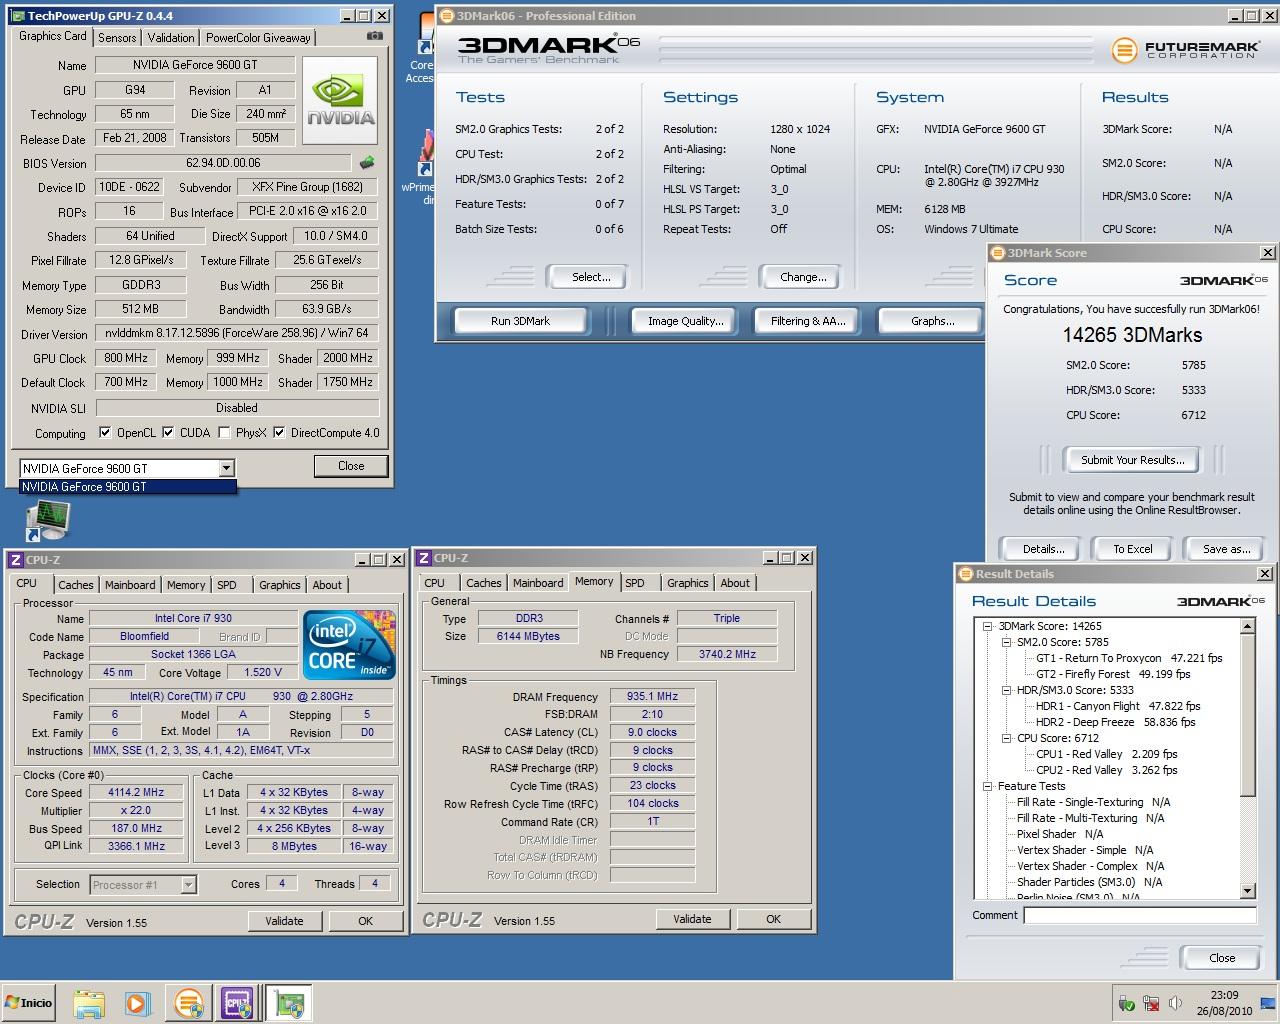Click the BIOS save chip icon in GPU-Z

[x=367, y=162]
